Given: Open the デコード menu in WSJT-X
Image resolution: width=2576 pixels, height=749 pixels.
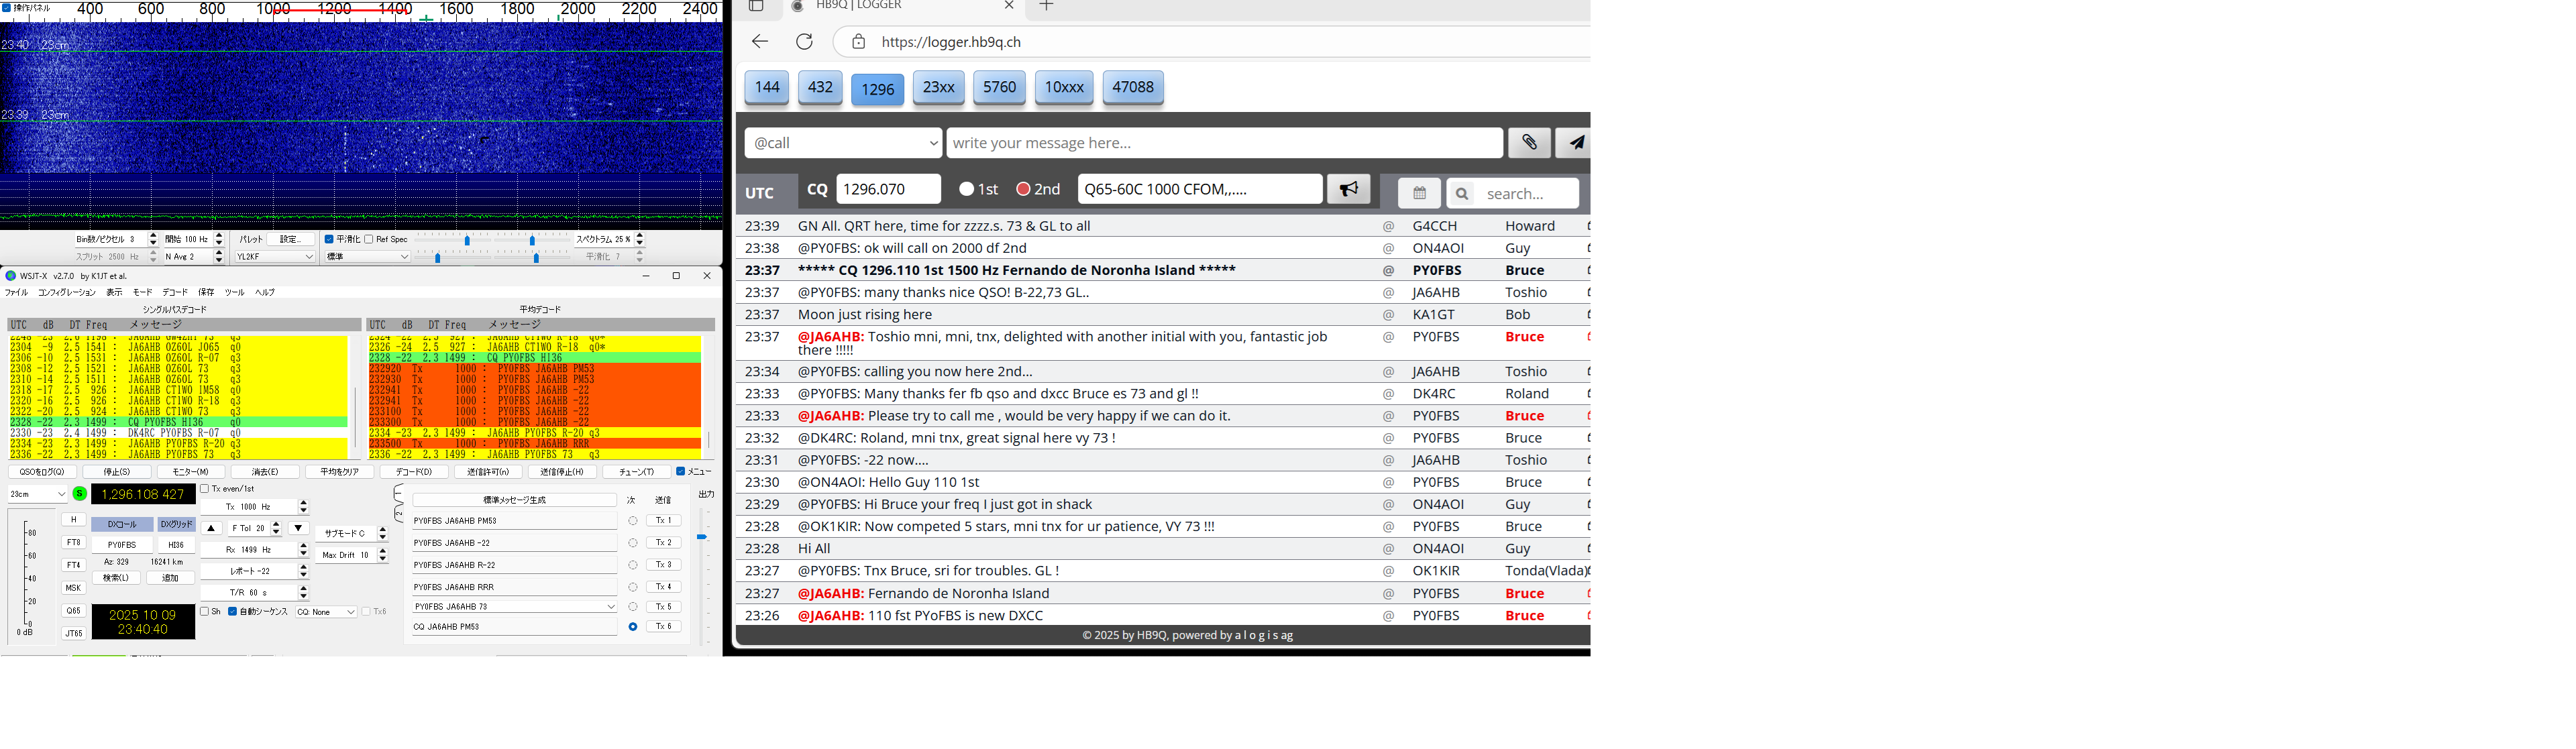Looking at the screenshot, I should [175, 292].
